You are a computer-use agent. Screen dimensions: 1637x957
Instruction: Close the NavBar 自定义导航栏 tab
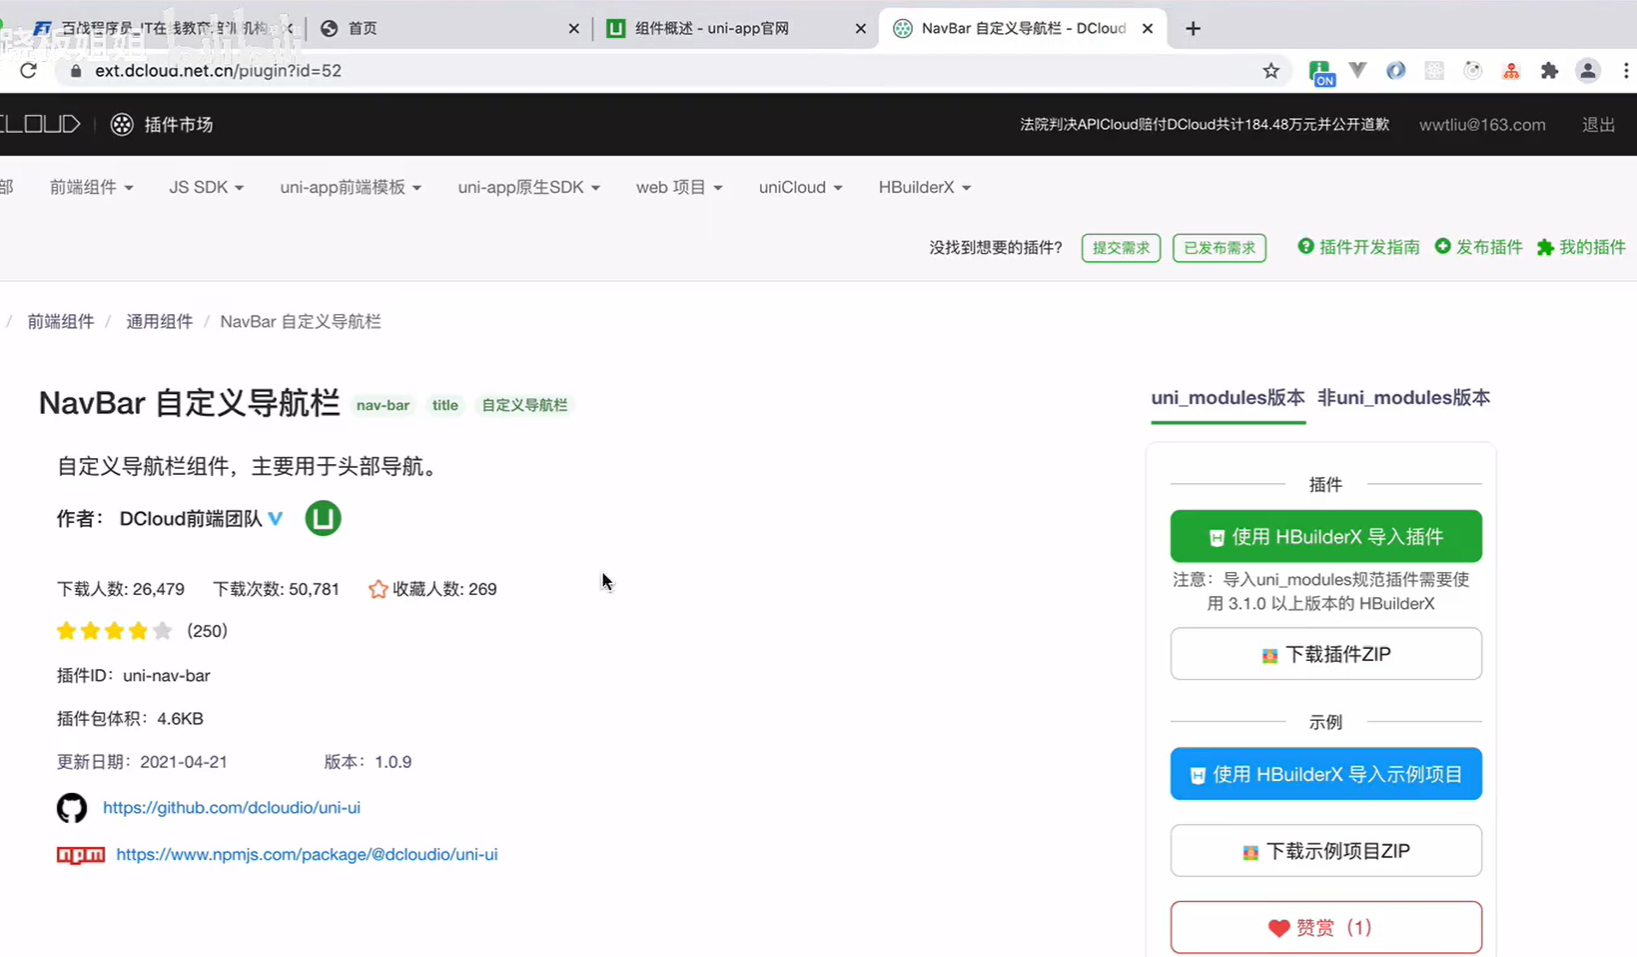click(x=1147, y=28)
